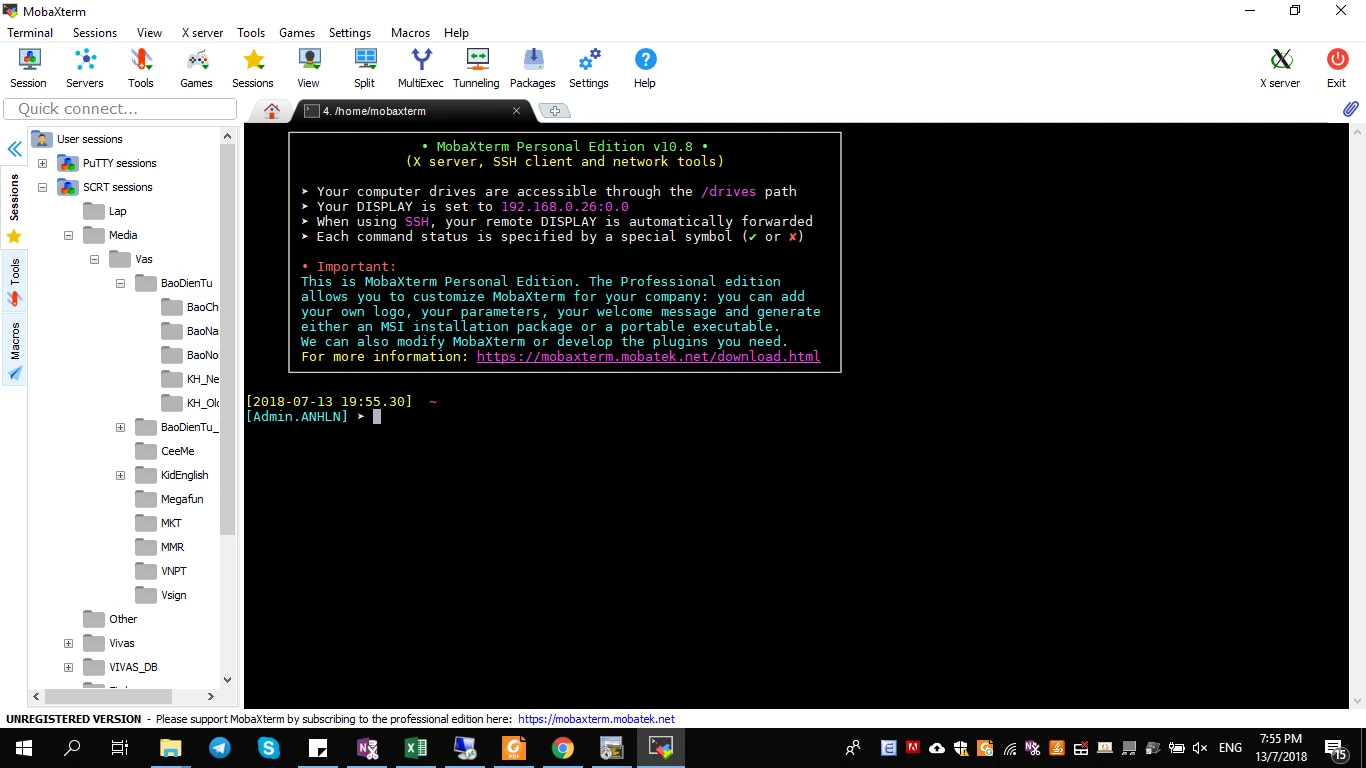Open the Terminal menu

coord(30,33)
